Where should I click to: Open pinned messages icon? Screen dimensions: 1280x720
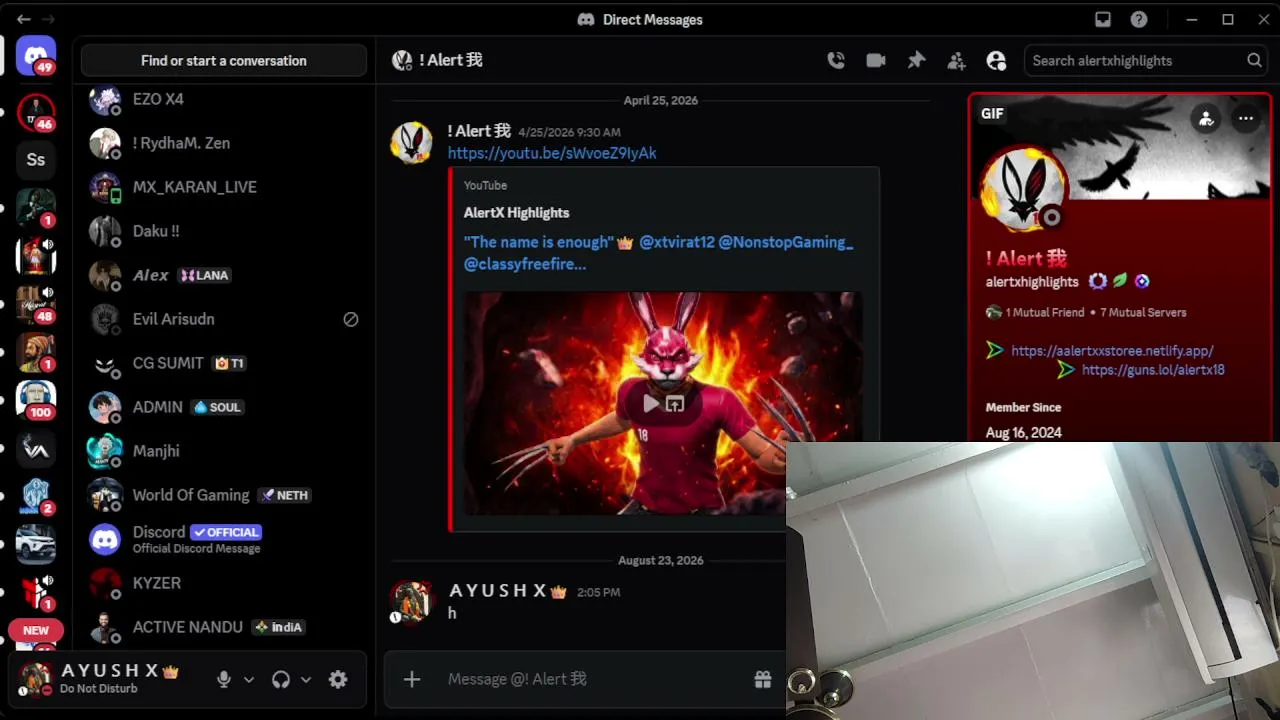(x=916, y=60)
